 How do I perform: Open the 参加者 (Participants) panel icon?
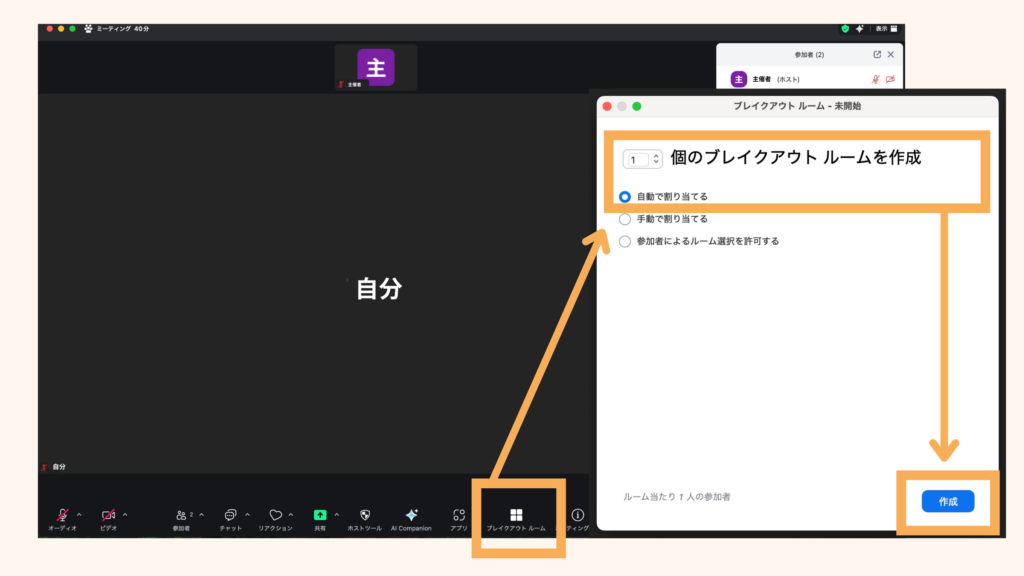coord(181,513)
